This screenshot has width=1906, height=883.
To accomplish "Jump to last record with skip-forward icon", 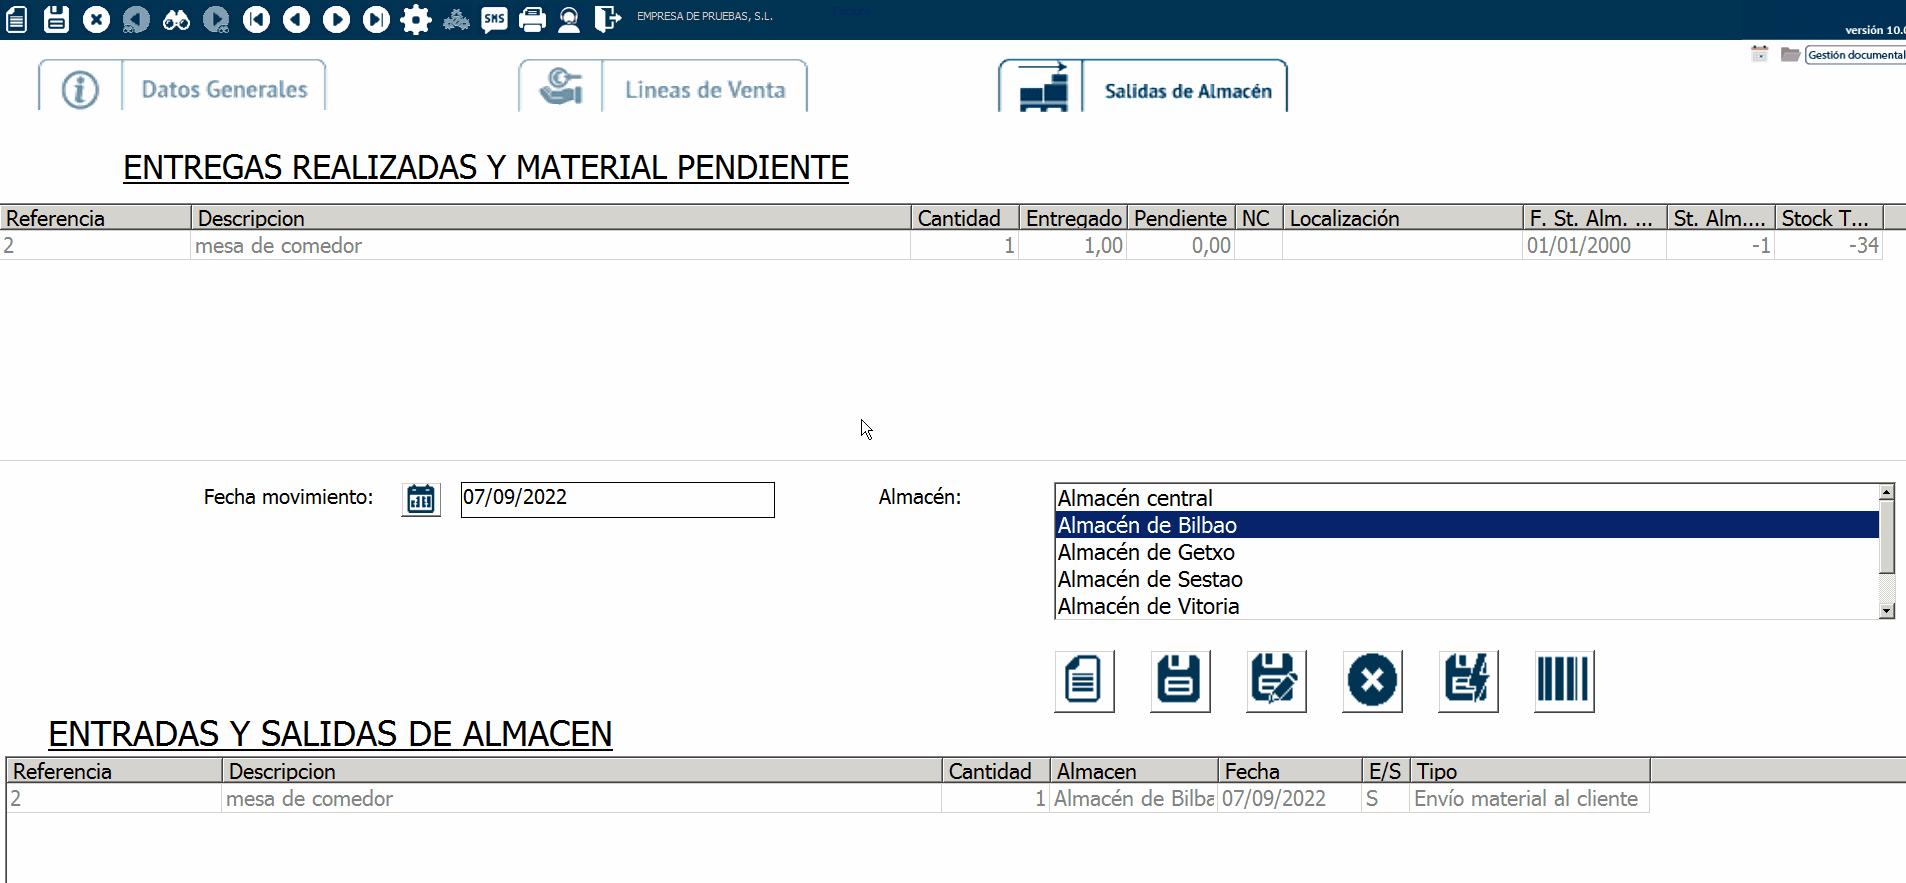I will 376,19.
